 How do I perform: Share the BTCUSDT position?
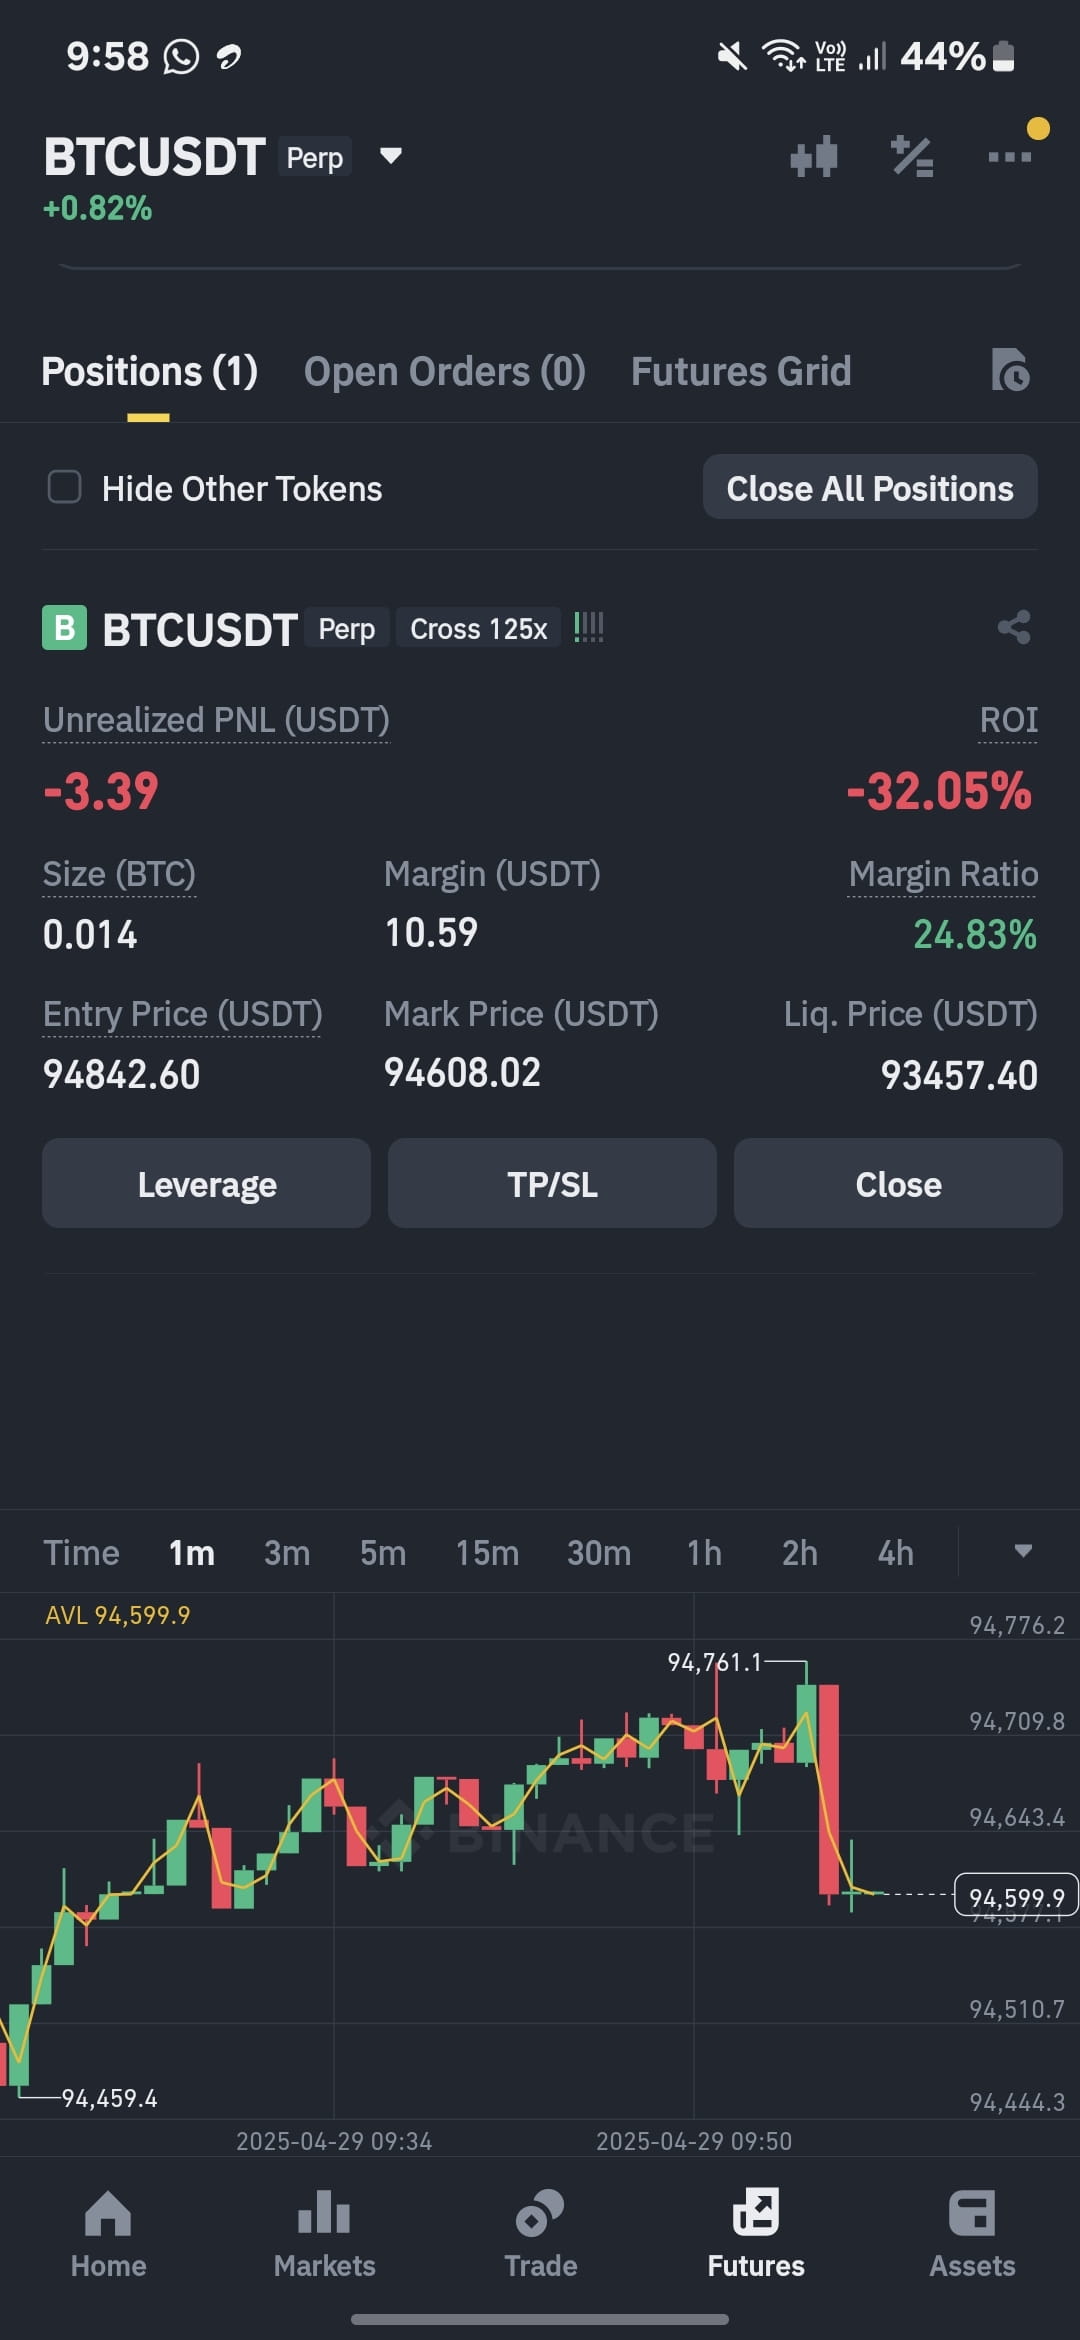(1014, 628)
